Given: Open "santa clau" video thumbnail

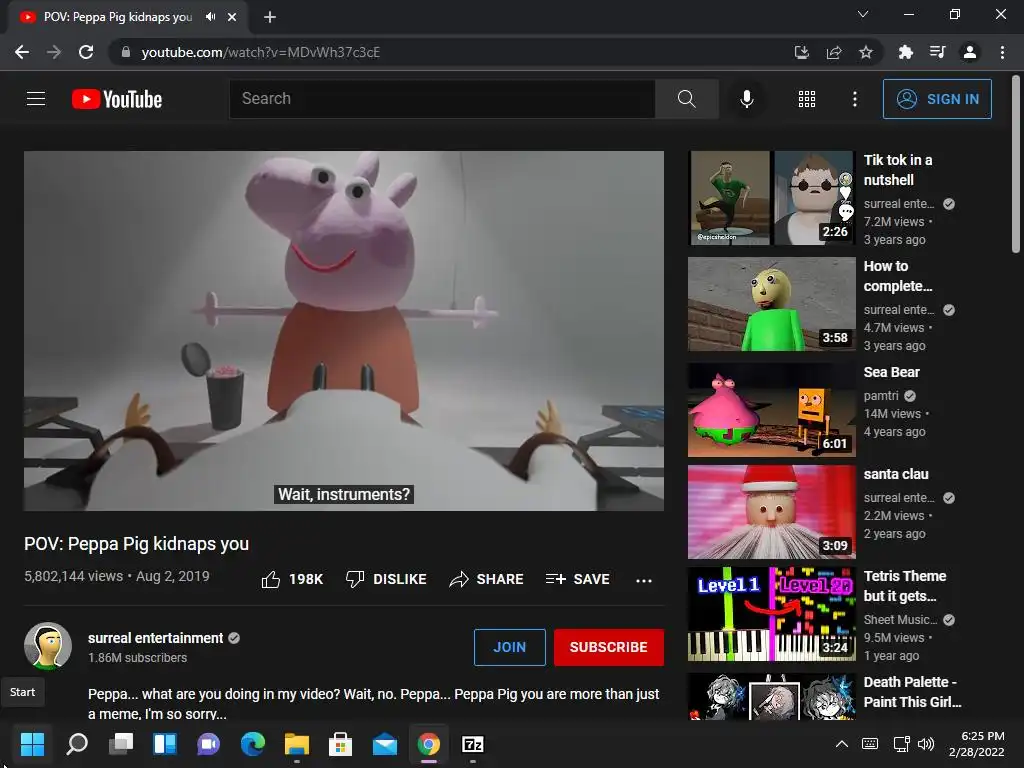Looking at the screenshot, I should (771, 512).
